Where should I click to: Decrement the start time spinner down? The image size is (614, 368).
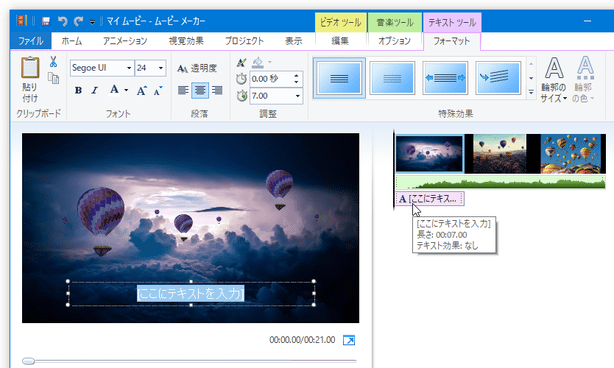pos(296,83)
